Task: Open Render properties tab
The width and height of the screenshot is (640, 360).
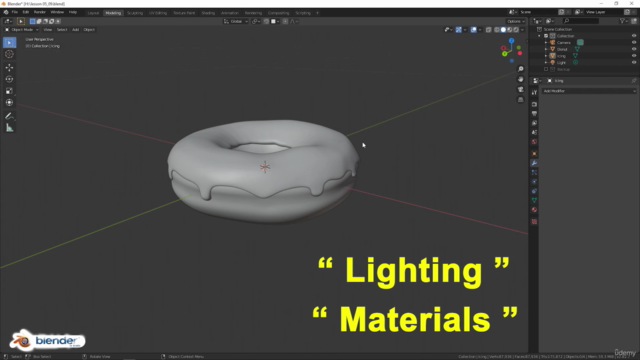Action: coord(534,104)
